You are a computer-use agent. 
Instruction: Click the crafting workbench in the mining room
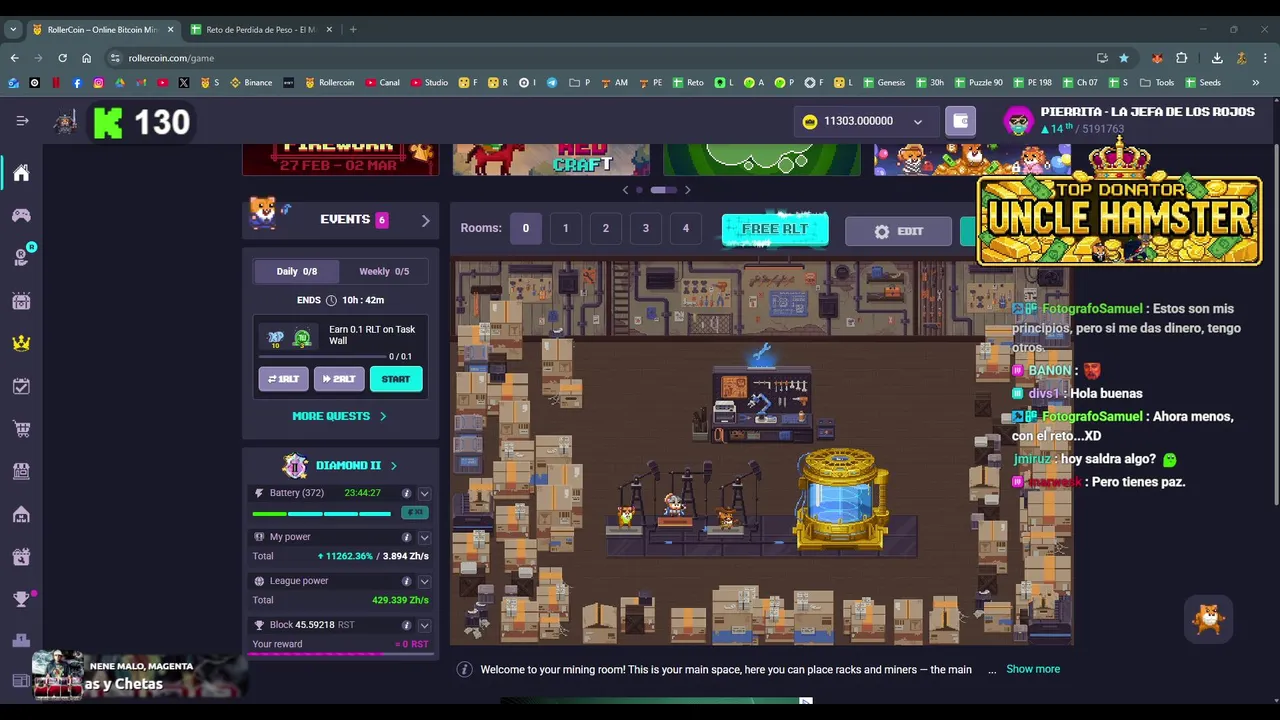[763, 403]
